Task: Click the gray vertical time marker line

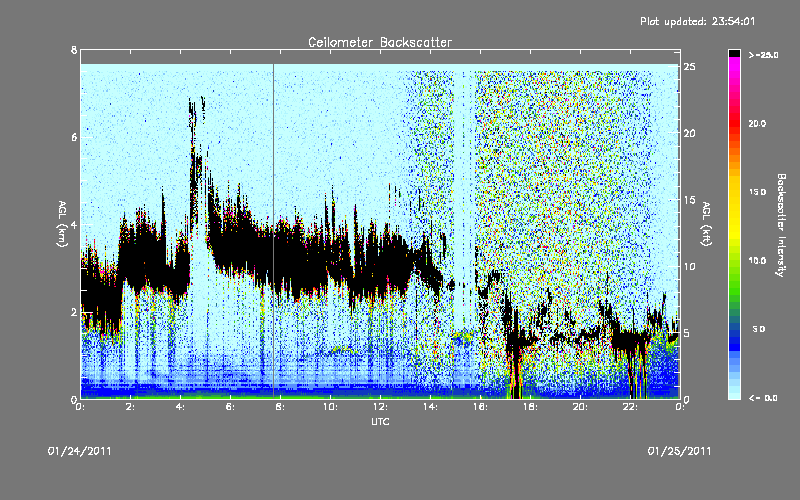Action: (273, 231)
